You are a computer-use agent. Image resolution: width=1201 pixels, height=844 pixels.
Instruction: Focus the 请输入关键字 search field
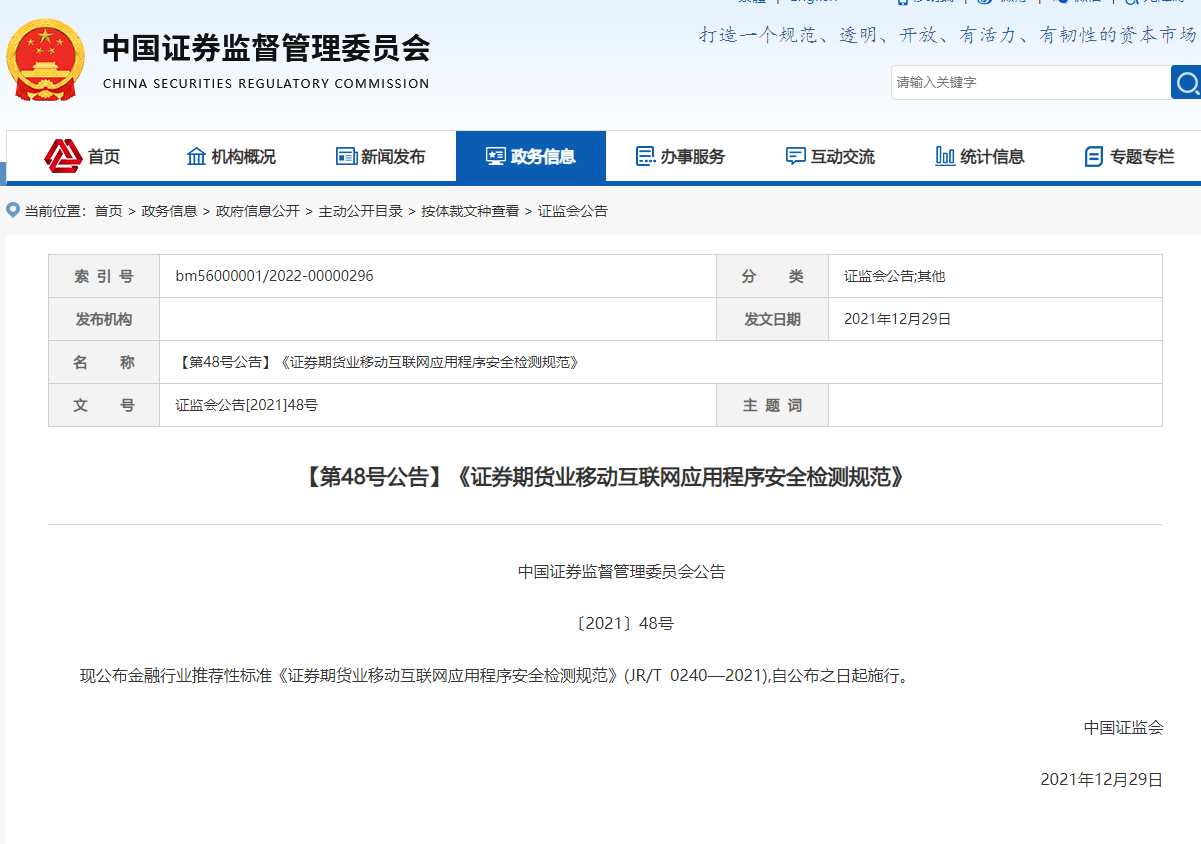[x=1030, y=82]
